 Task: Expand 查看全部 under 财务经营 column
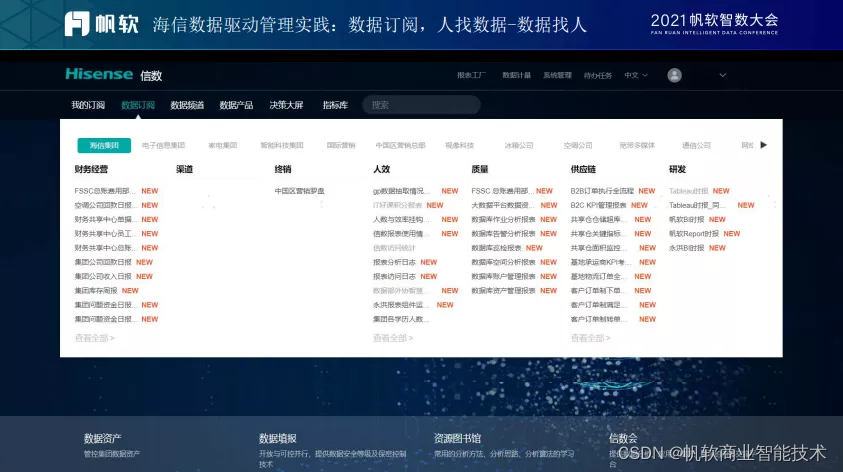click(95, 338)
